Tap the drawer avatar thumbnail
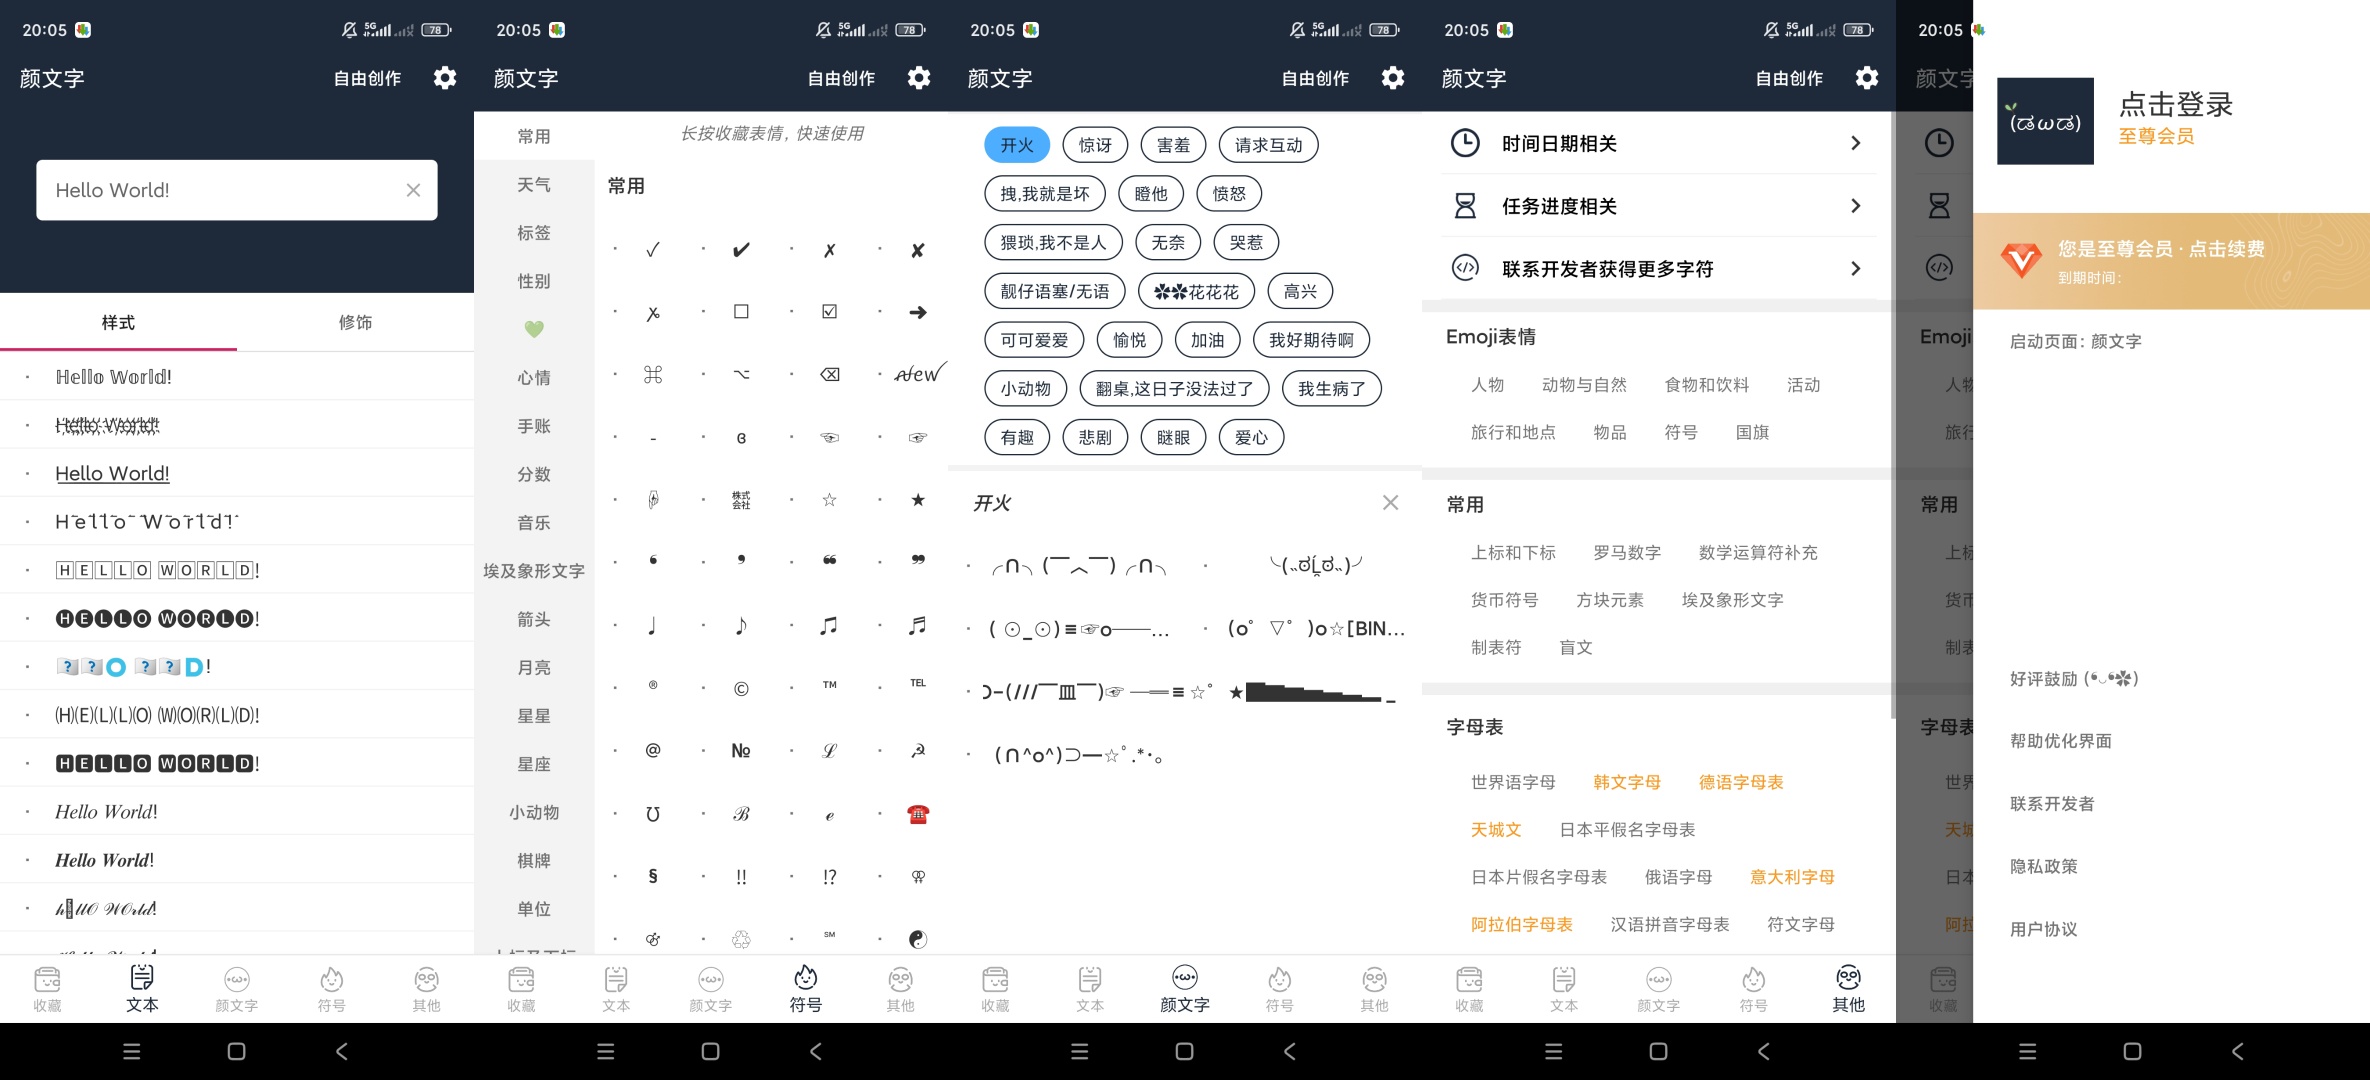Screen dimensions: 2370x1080 pyautogui.click(x=2045, y=121)
